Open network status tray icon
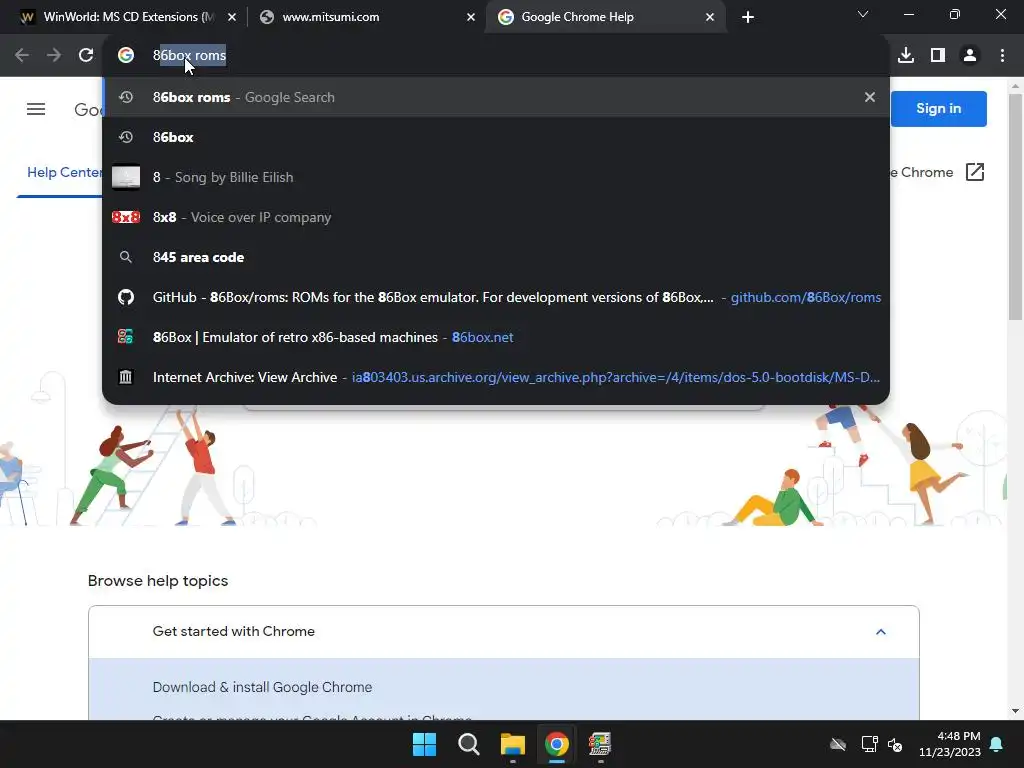The width and height of the screenshot is (1024, 768). 869,744
